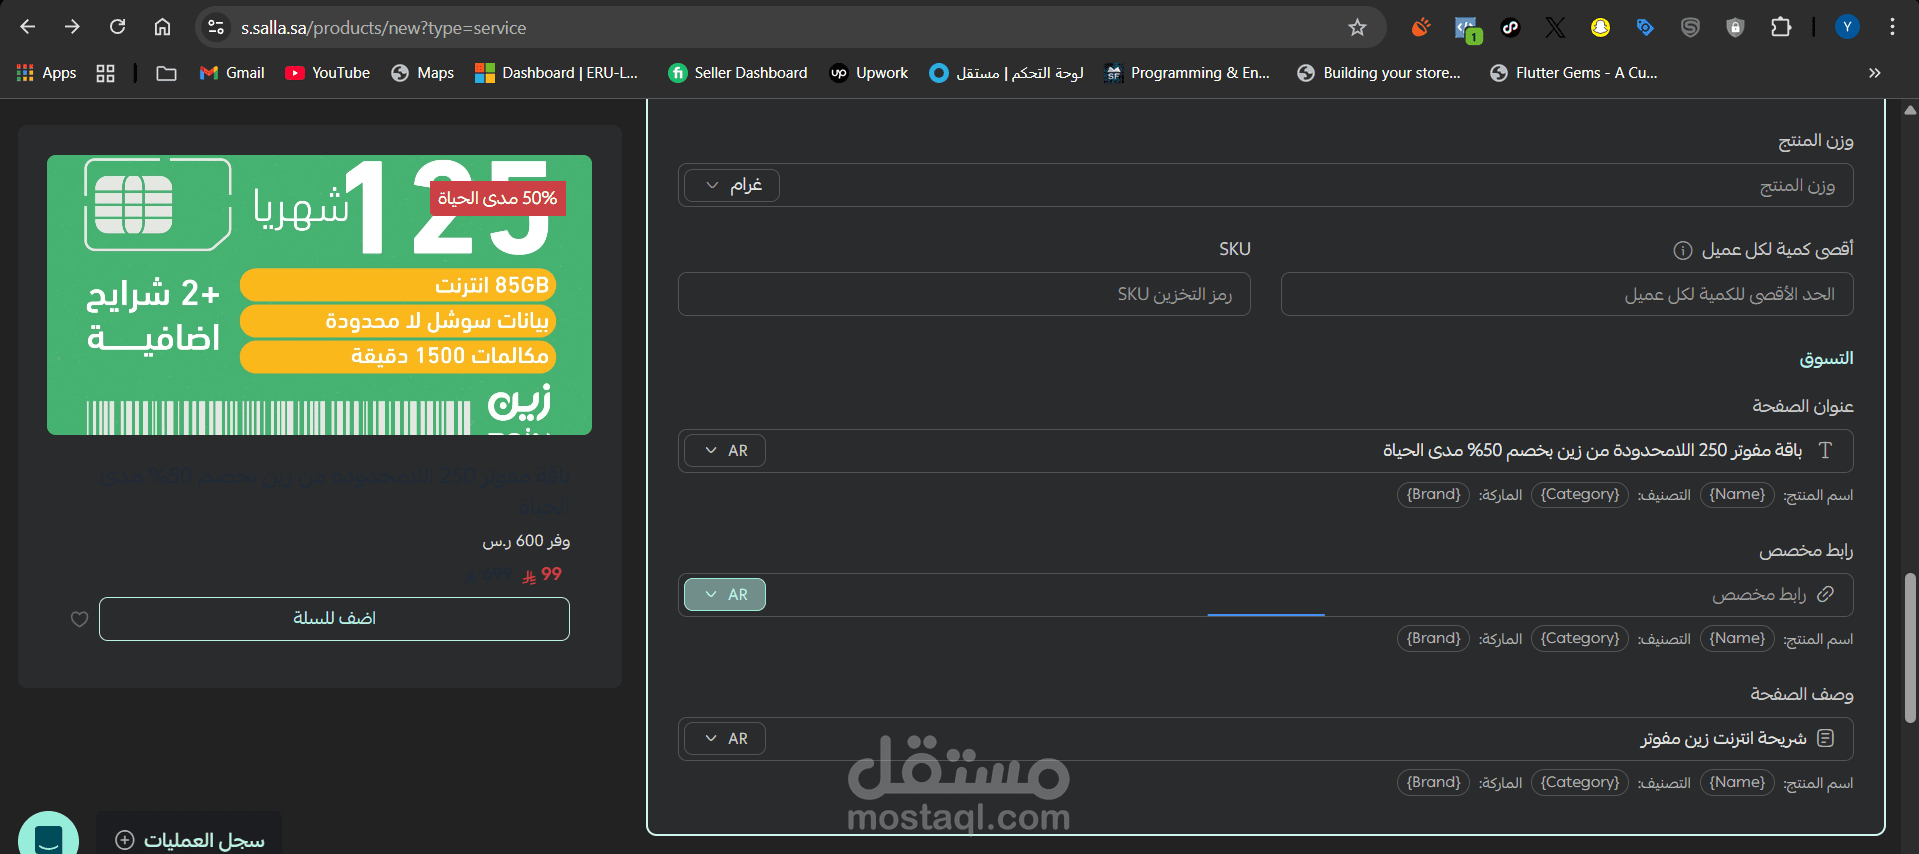Open the Programming & En... bookmark

[1187, 73]
